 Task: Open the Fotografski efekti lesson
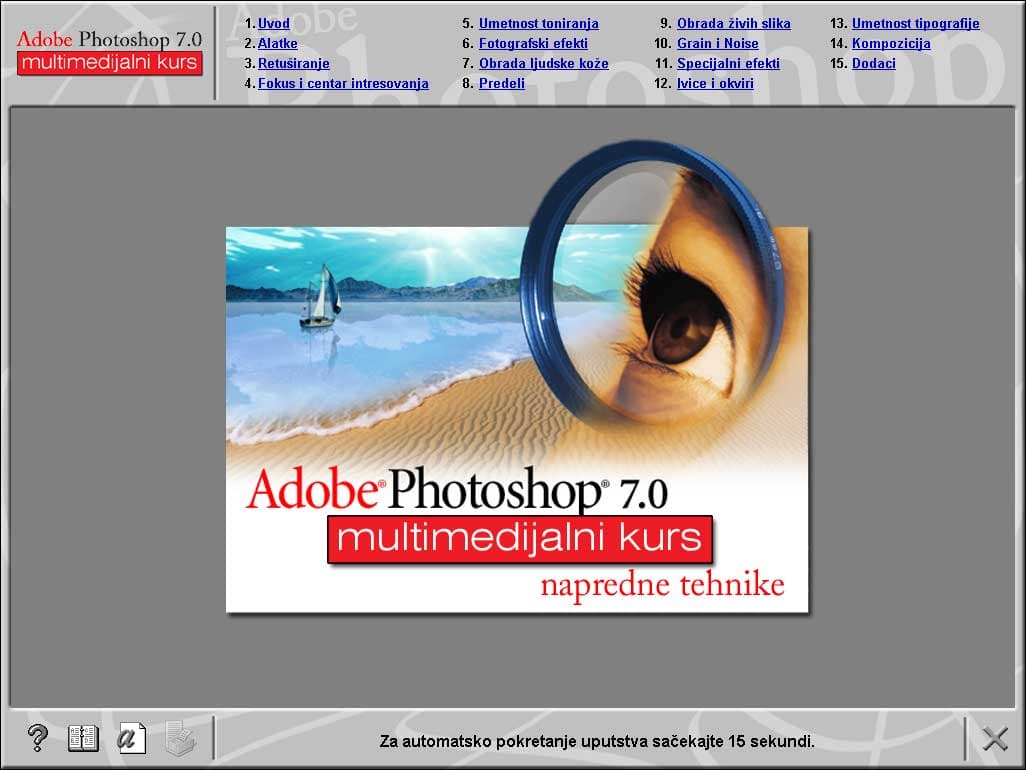pos(534,43)
